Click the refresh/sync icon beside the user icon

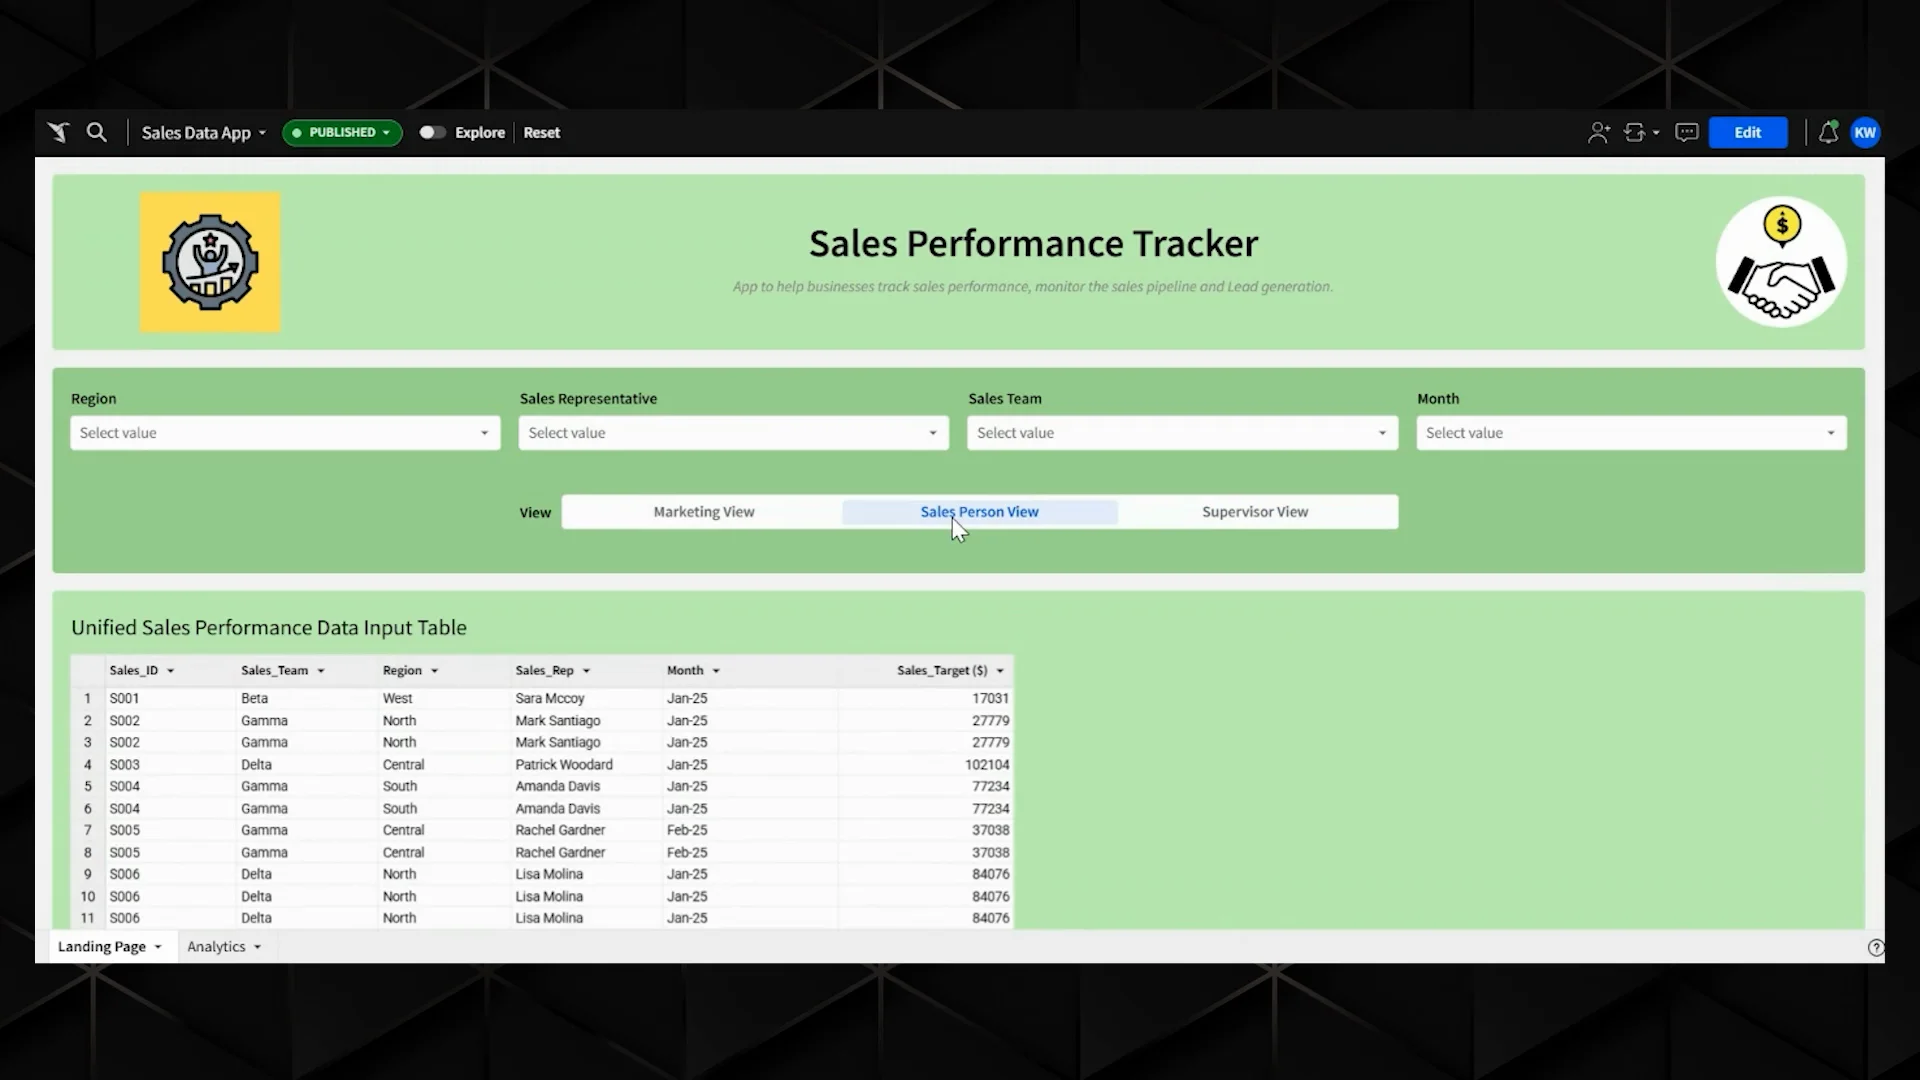tap(1636, 132)
